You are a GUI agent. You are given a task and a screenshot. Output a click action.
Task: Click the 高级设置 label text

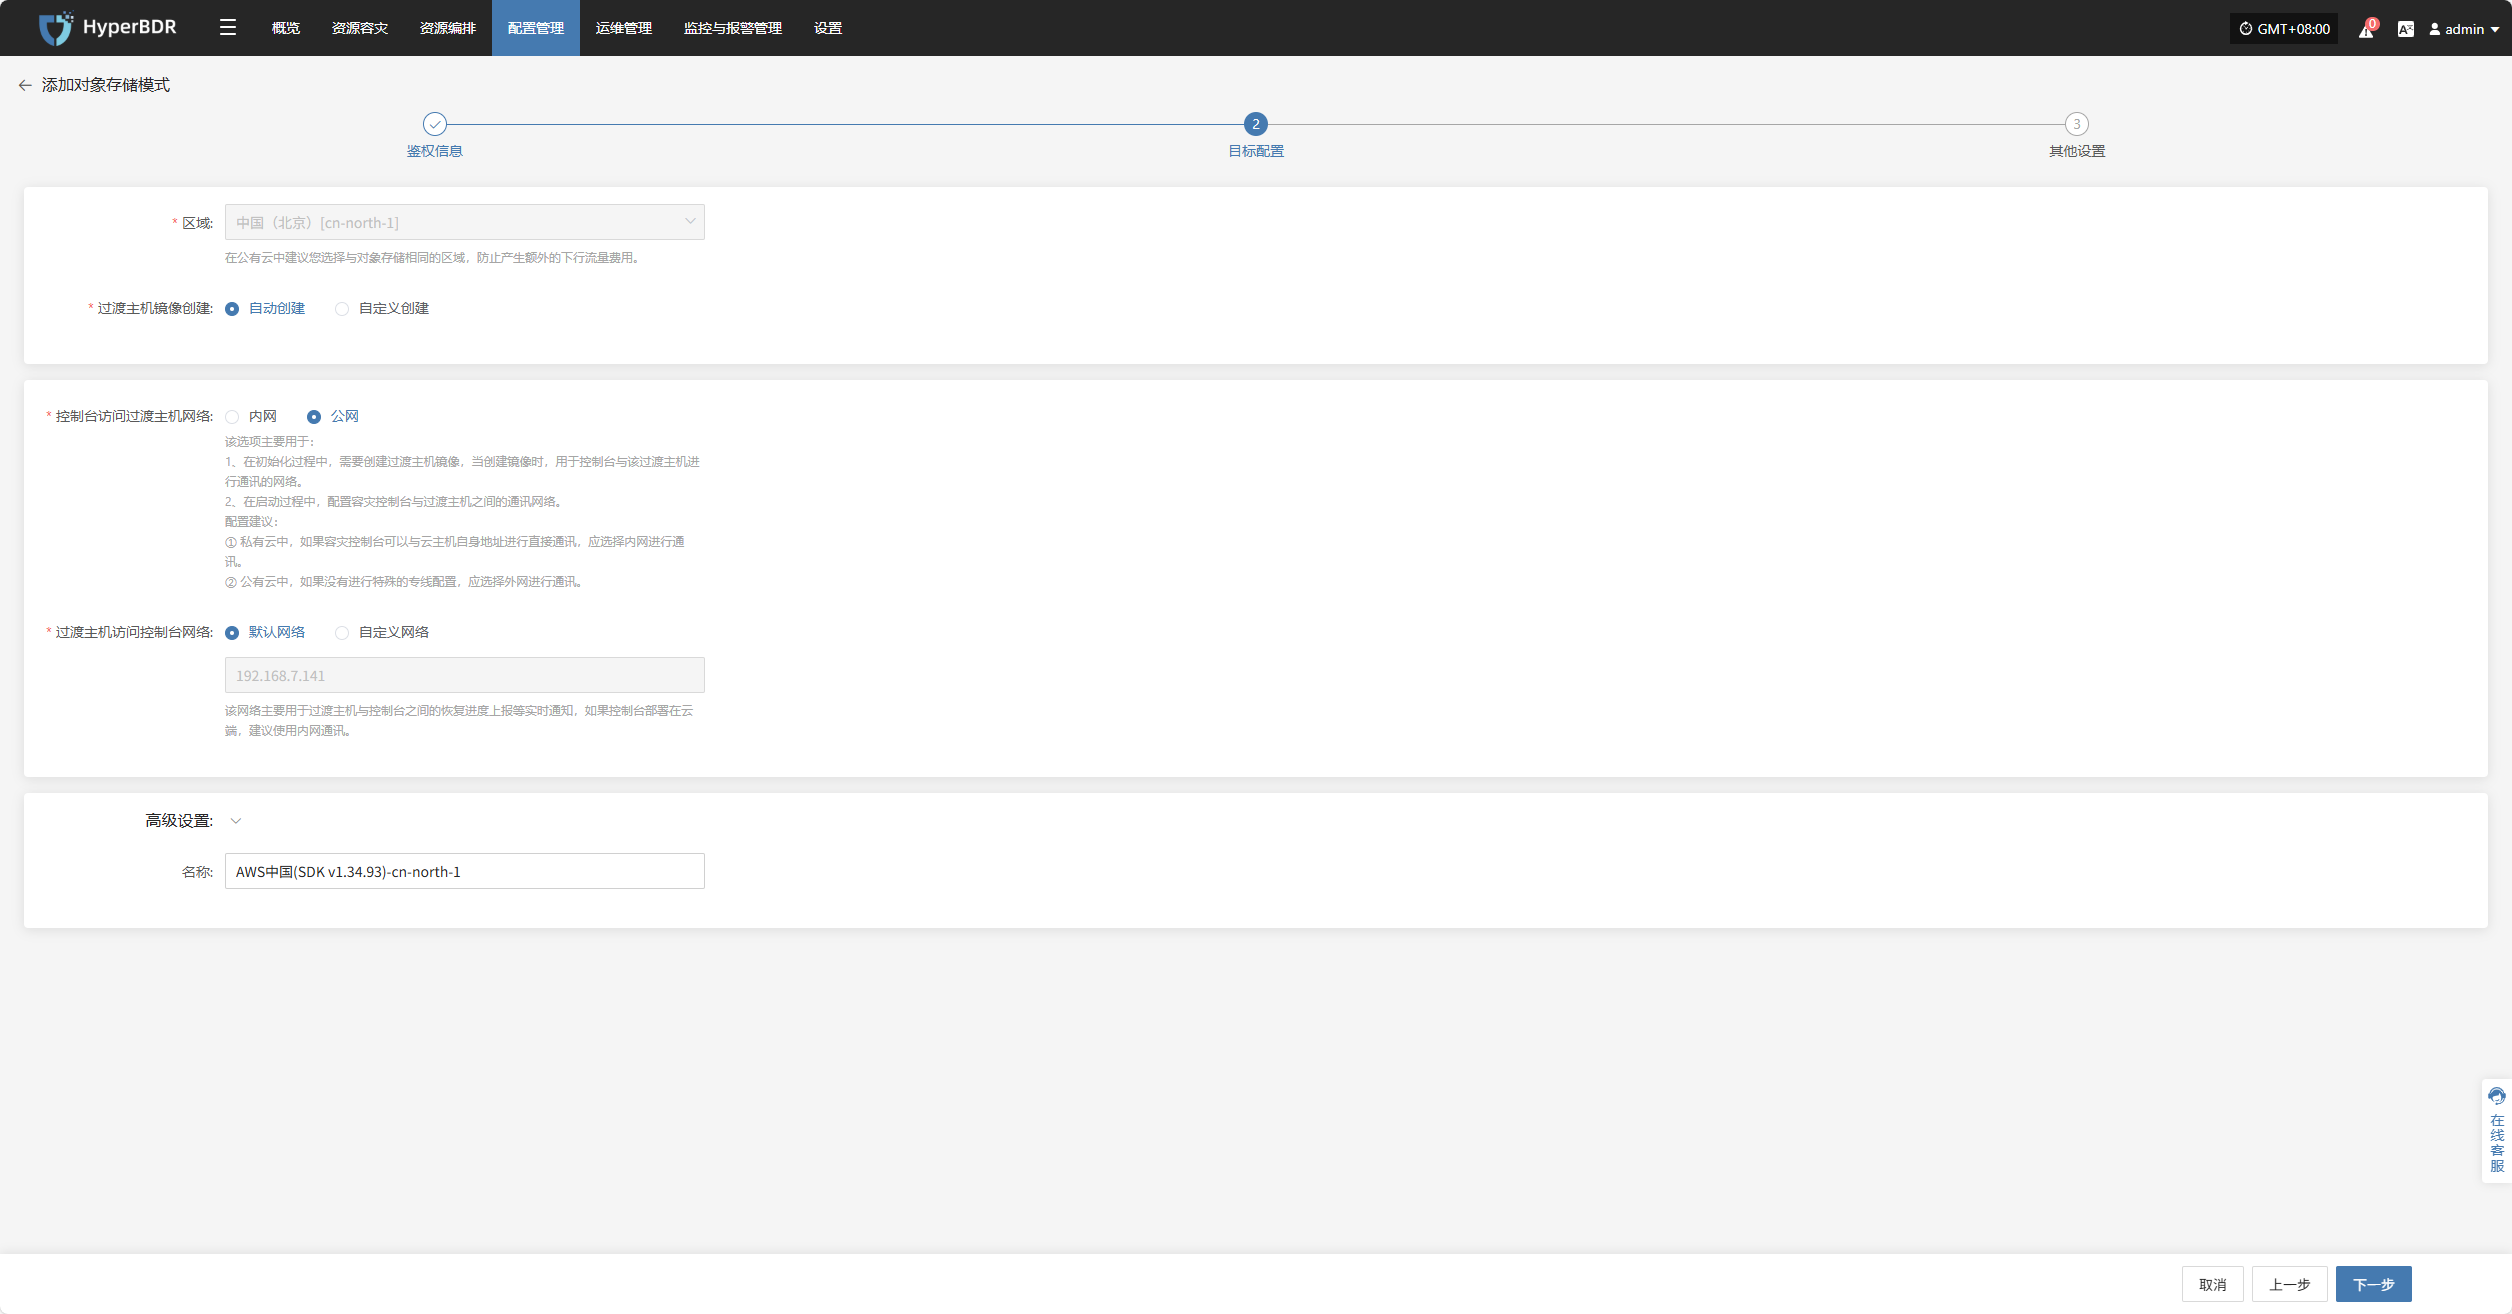click(179, 821)
